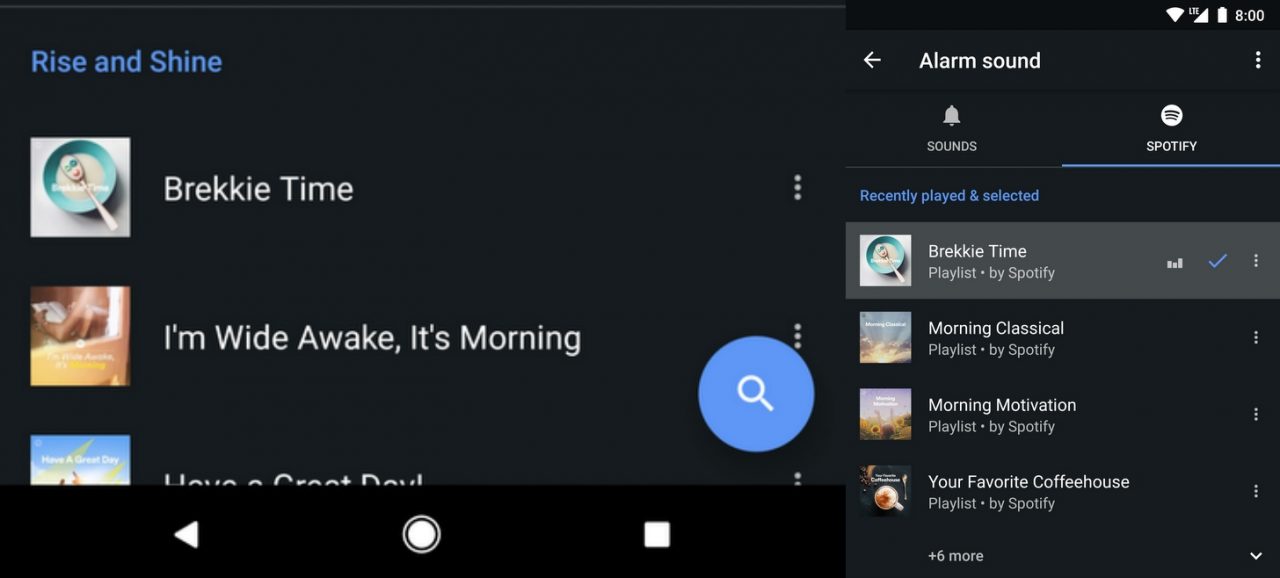Screen dimensions: 1280x578
Task: Tap the blue search floating button
Action: pyautogui.click(x=755, y=394)
